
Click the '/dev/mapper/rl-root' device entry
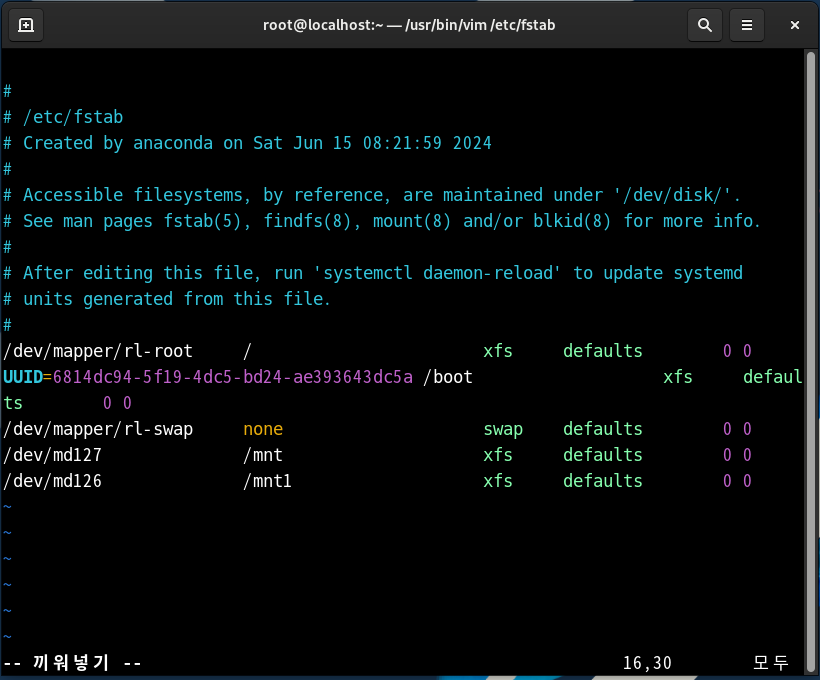[x=98, y=351]
